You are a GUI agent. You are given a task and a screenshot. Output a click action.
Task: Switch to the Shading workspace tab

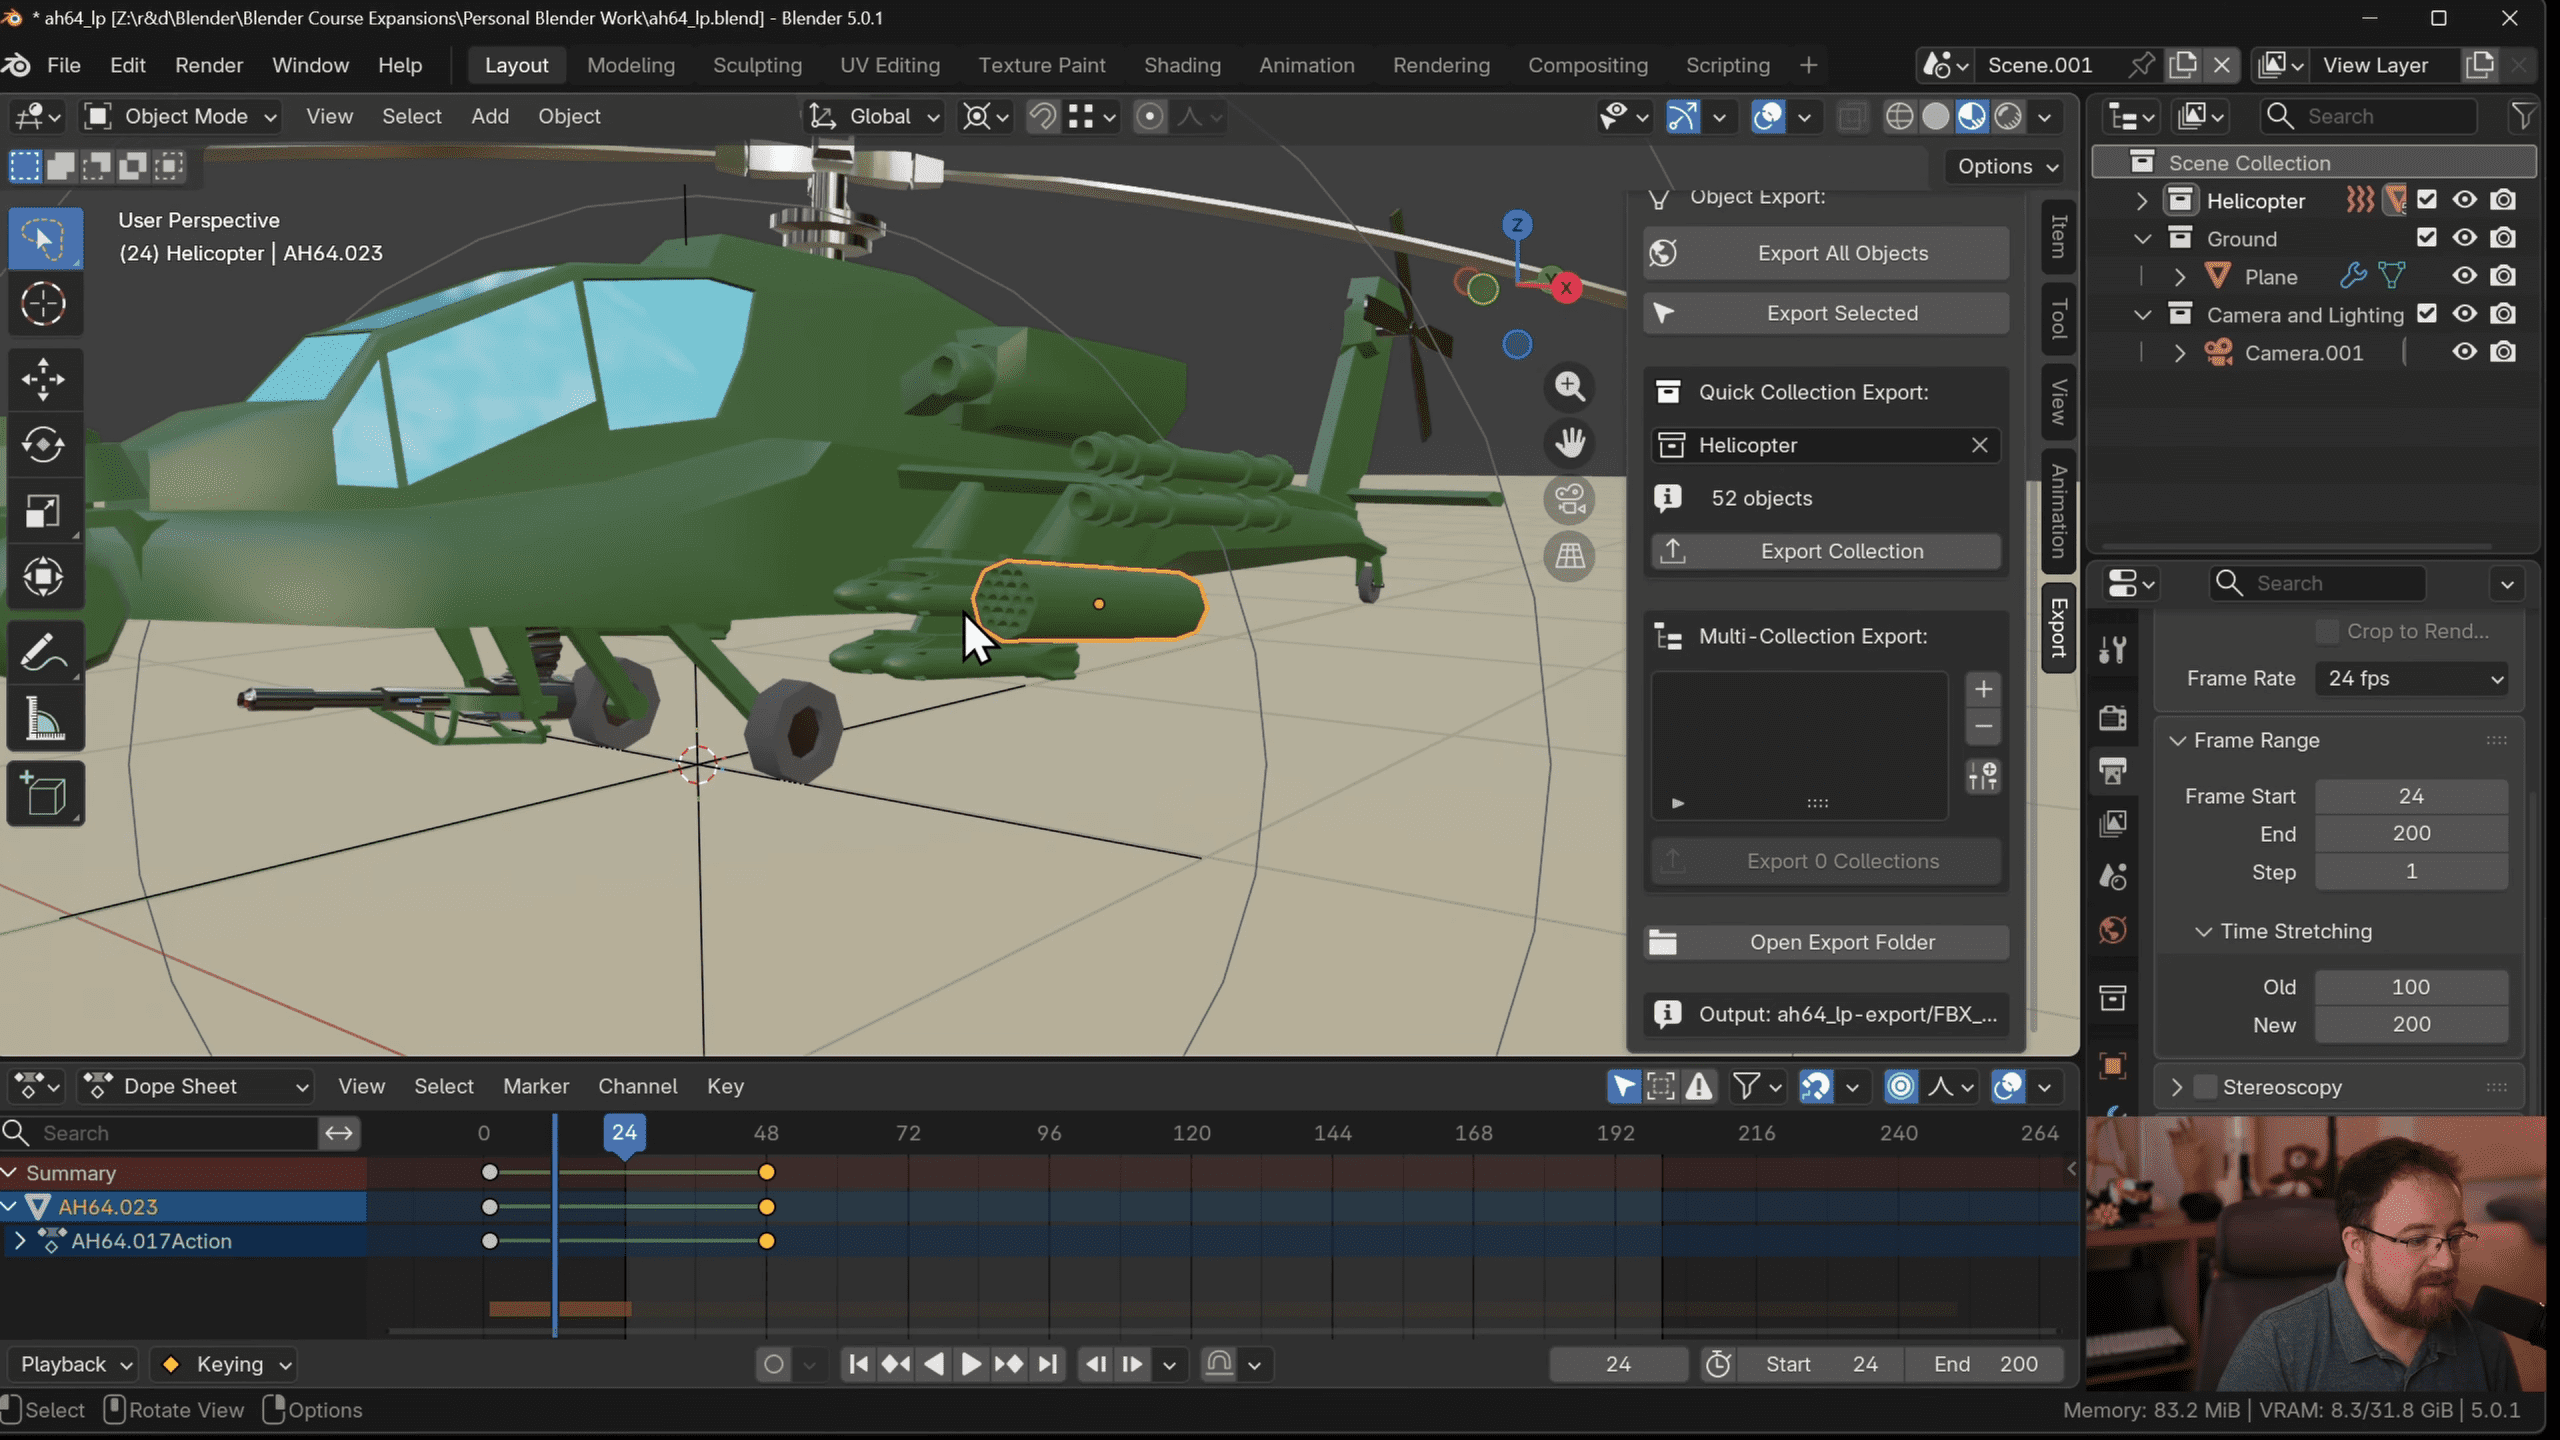pyautogui.click(x=1182, y=65)
